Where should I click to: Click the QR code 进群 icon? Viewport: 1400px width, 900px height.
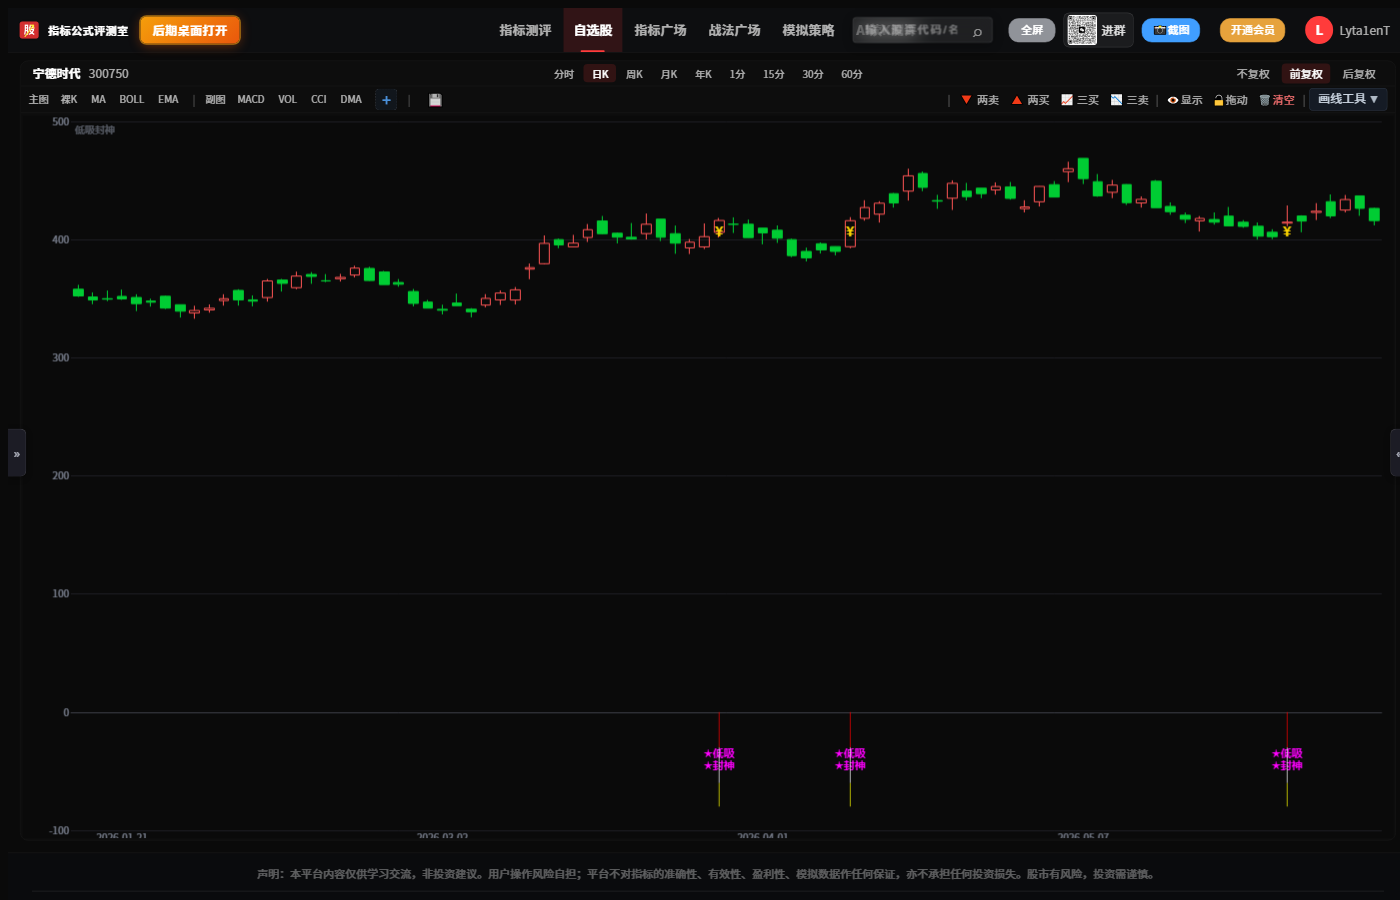tap(1082, 30)
